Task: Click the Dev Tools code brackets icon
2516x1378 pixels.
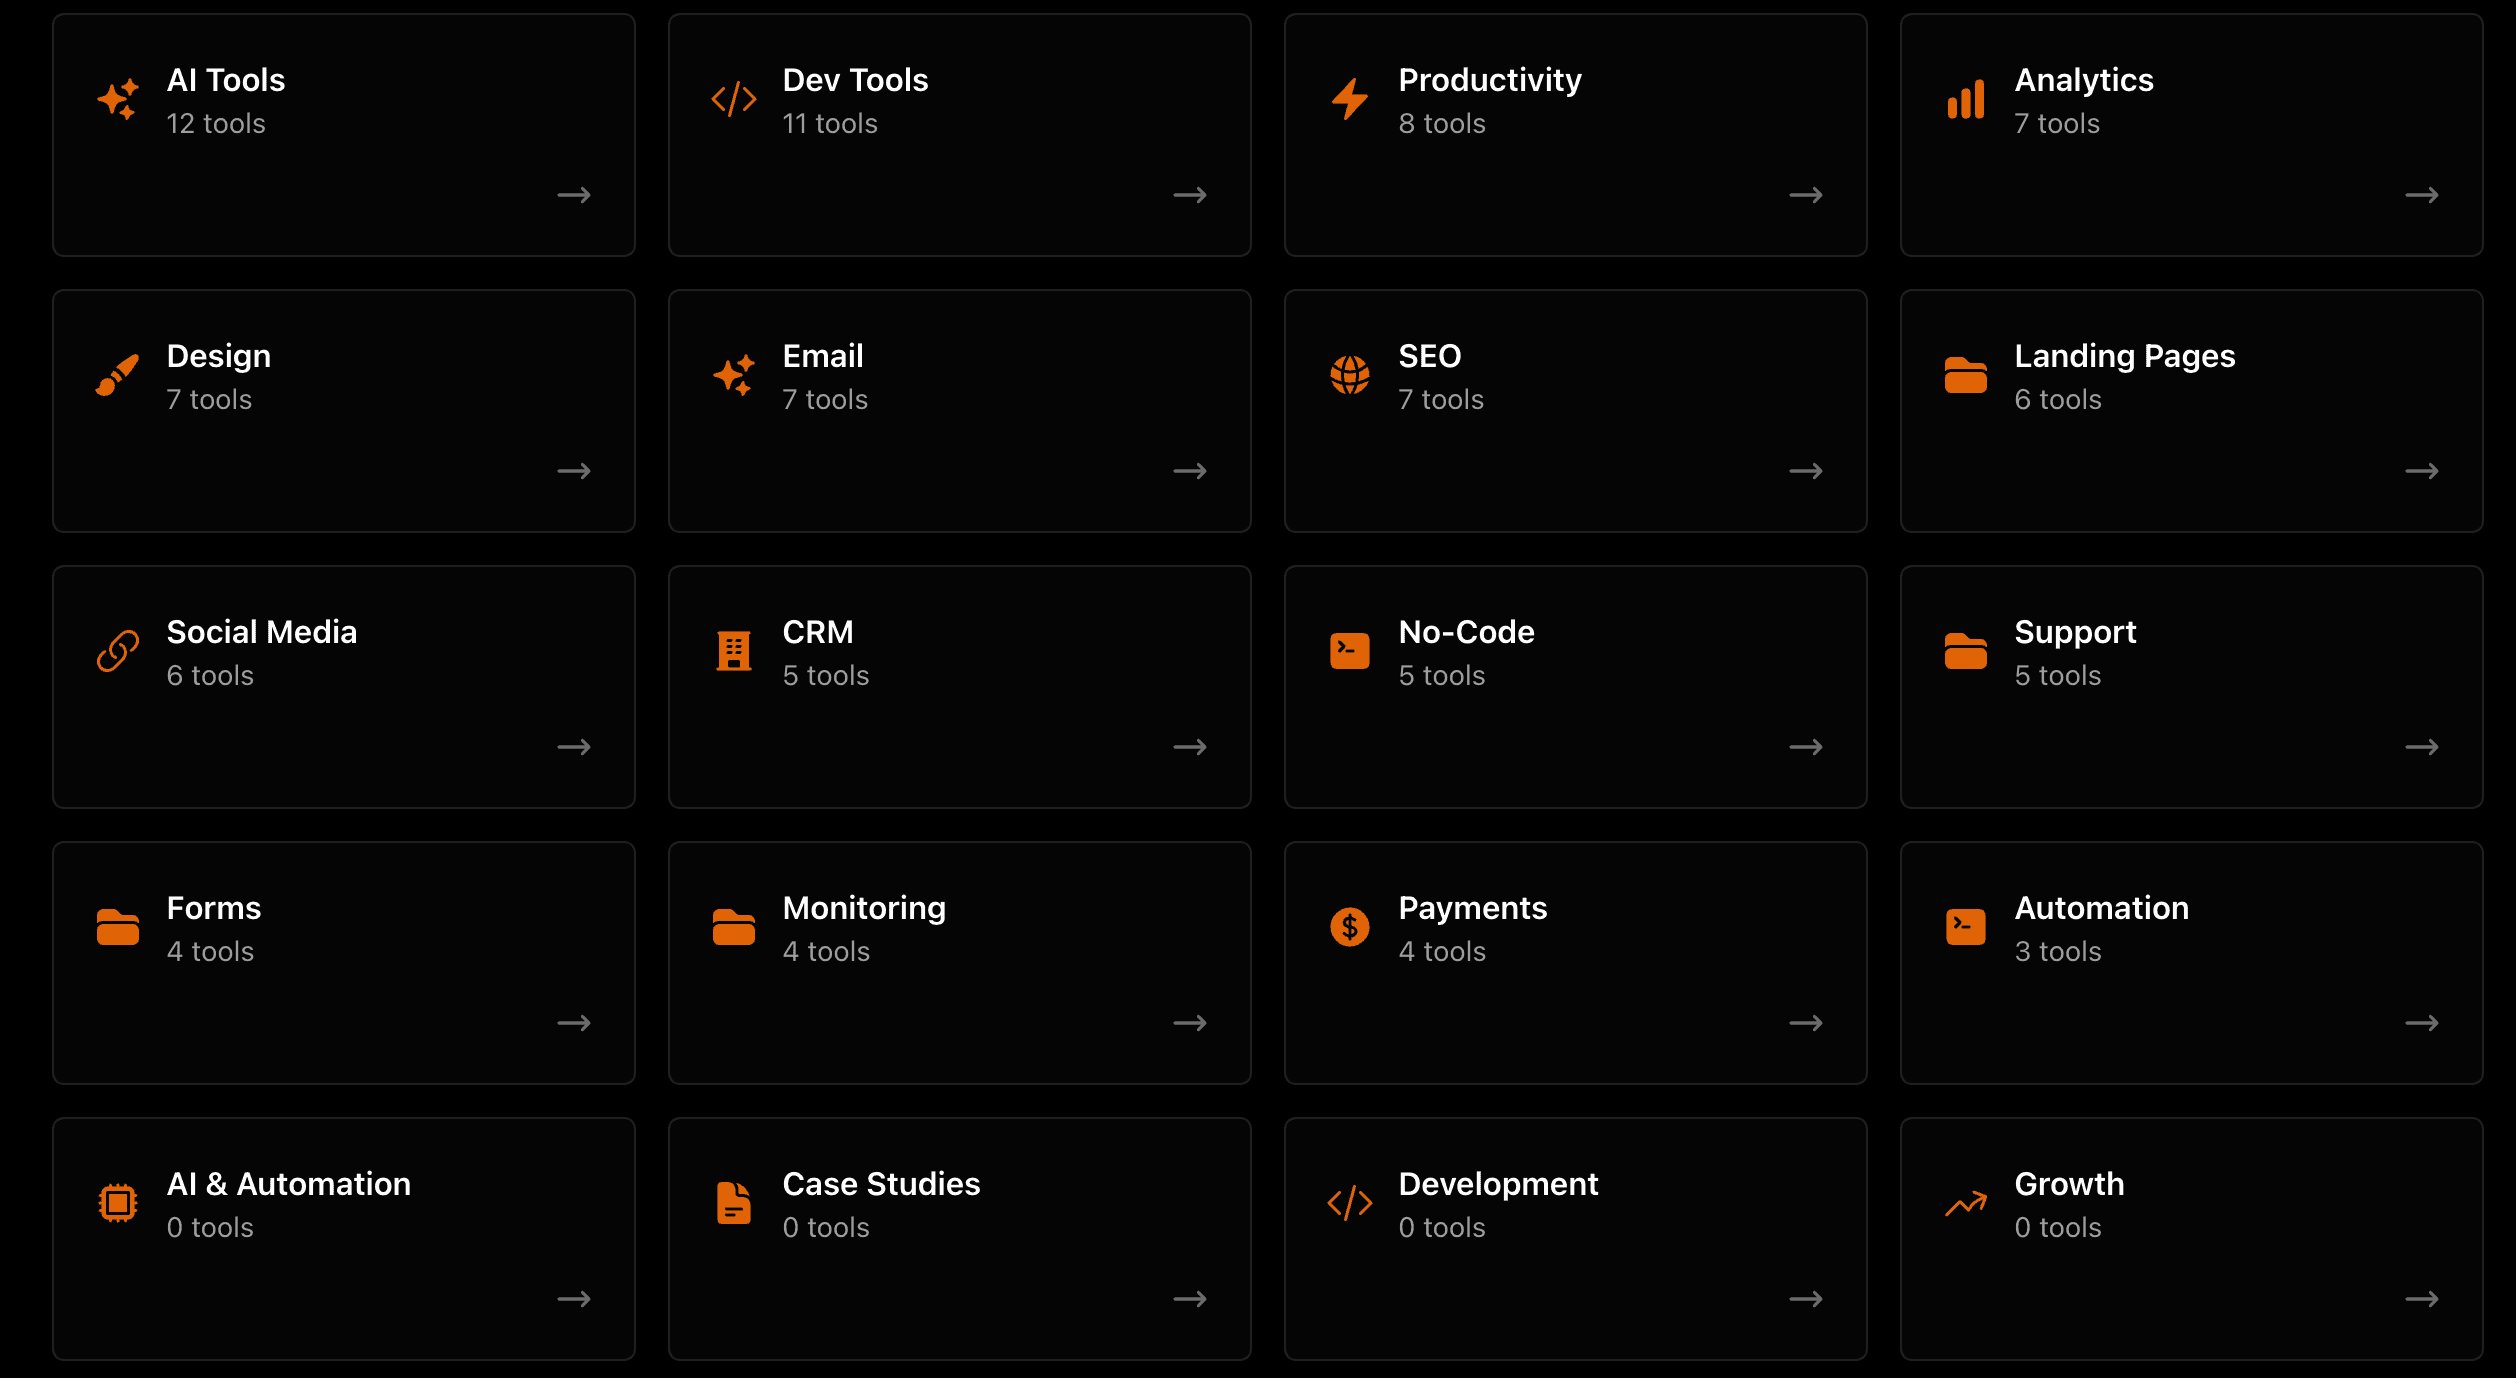Action: click(733, 98)
